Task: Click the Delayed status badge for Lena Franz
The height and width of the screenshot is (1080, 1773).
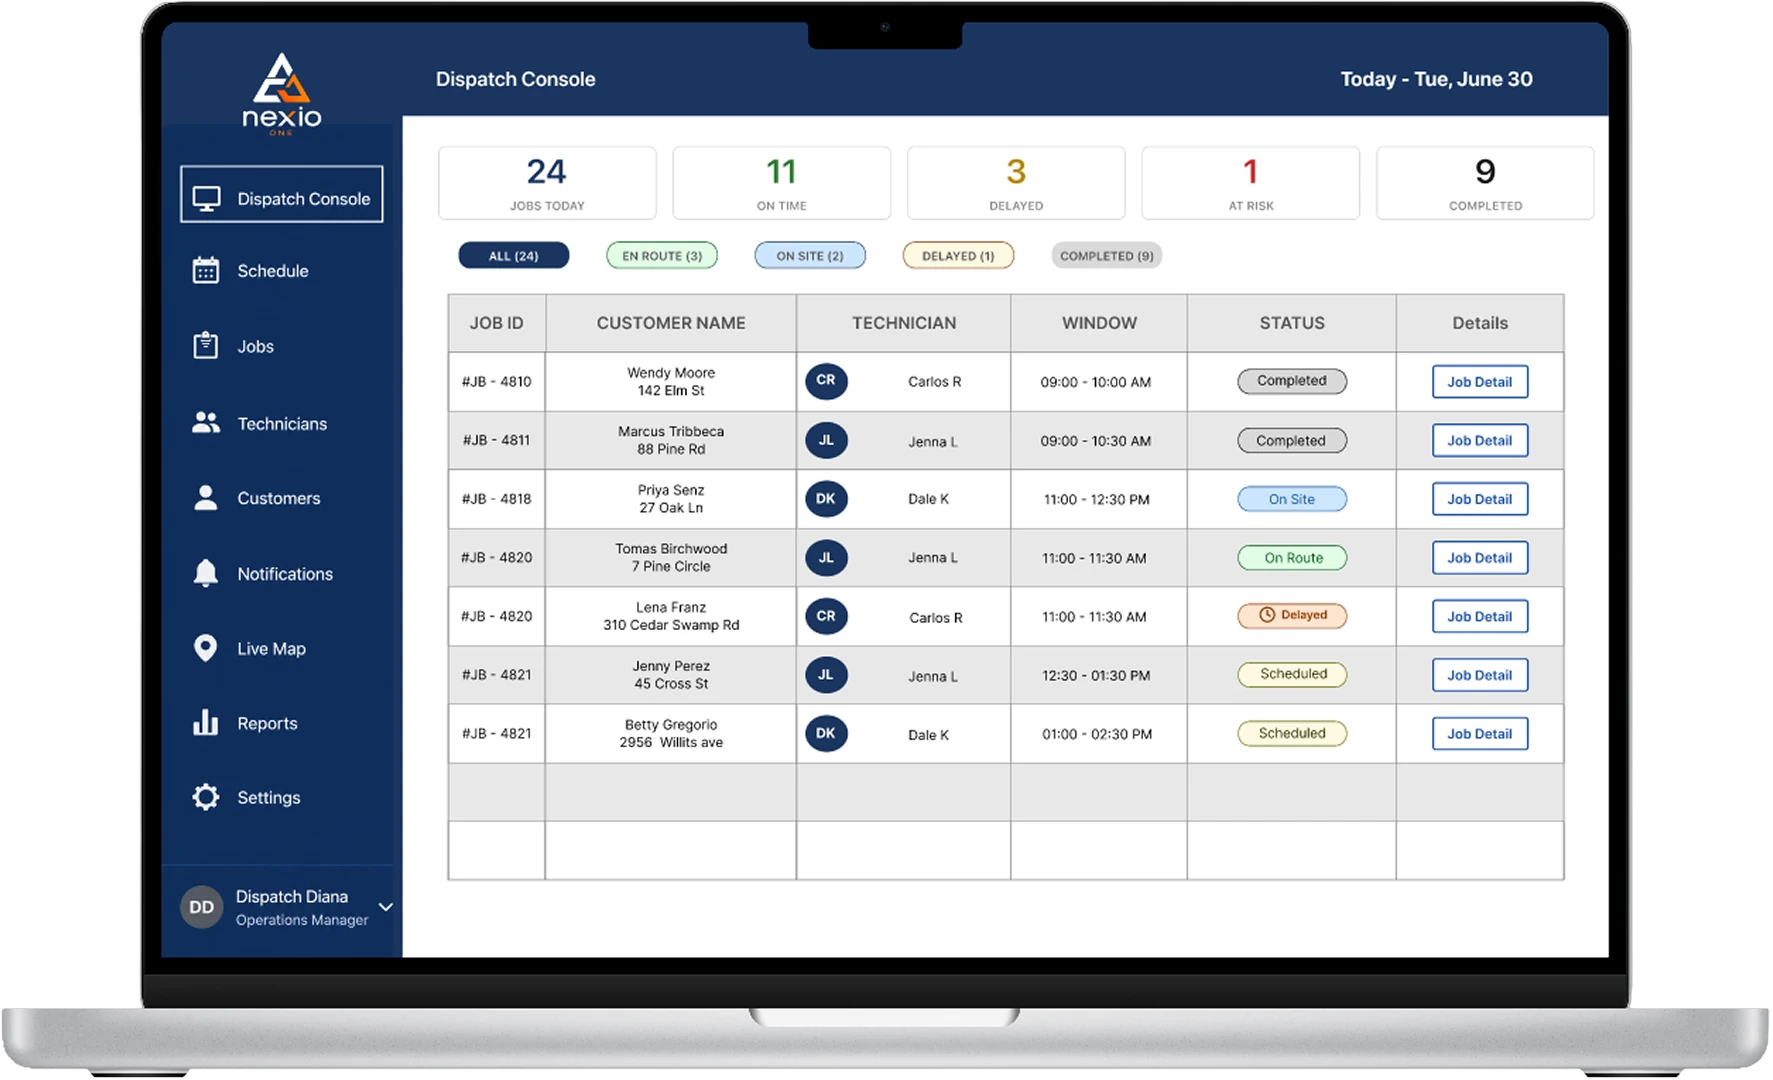Action: [1292, 616]
